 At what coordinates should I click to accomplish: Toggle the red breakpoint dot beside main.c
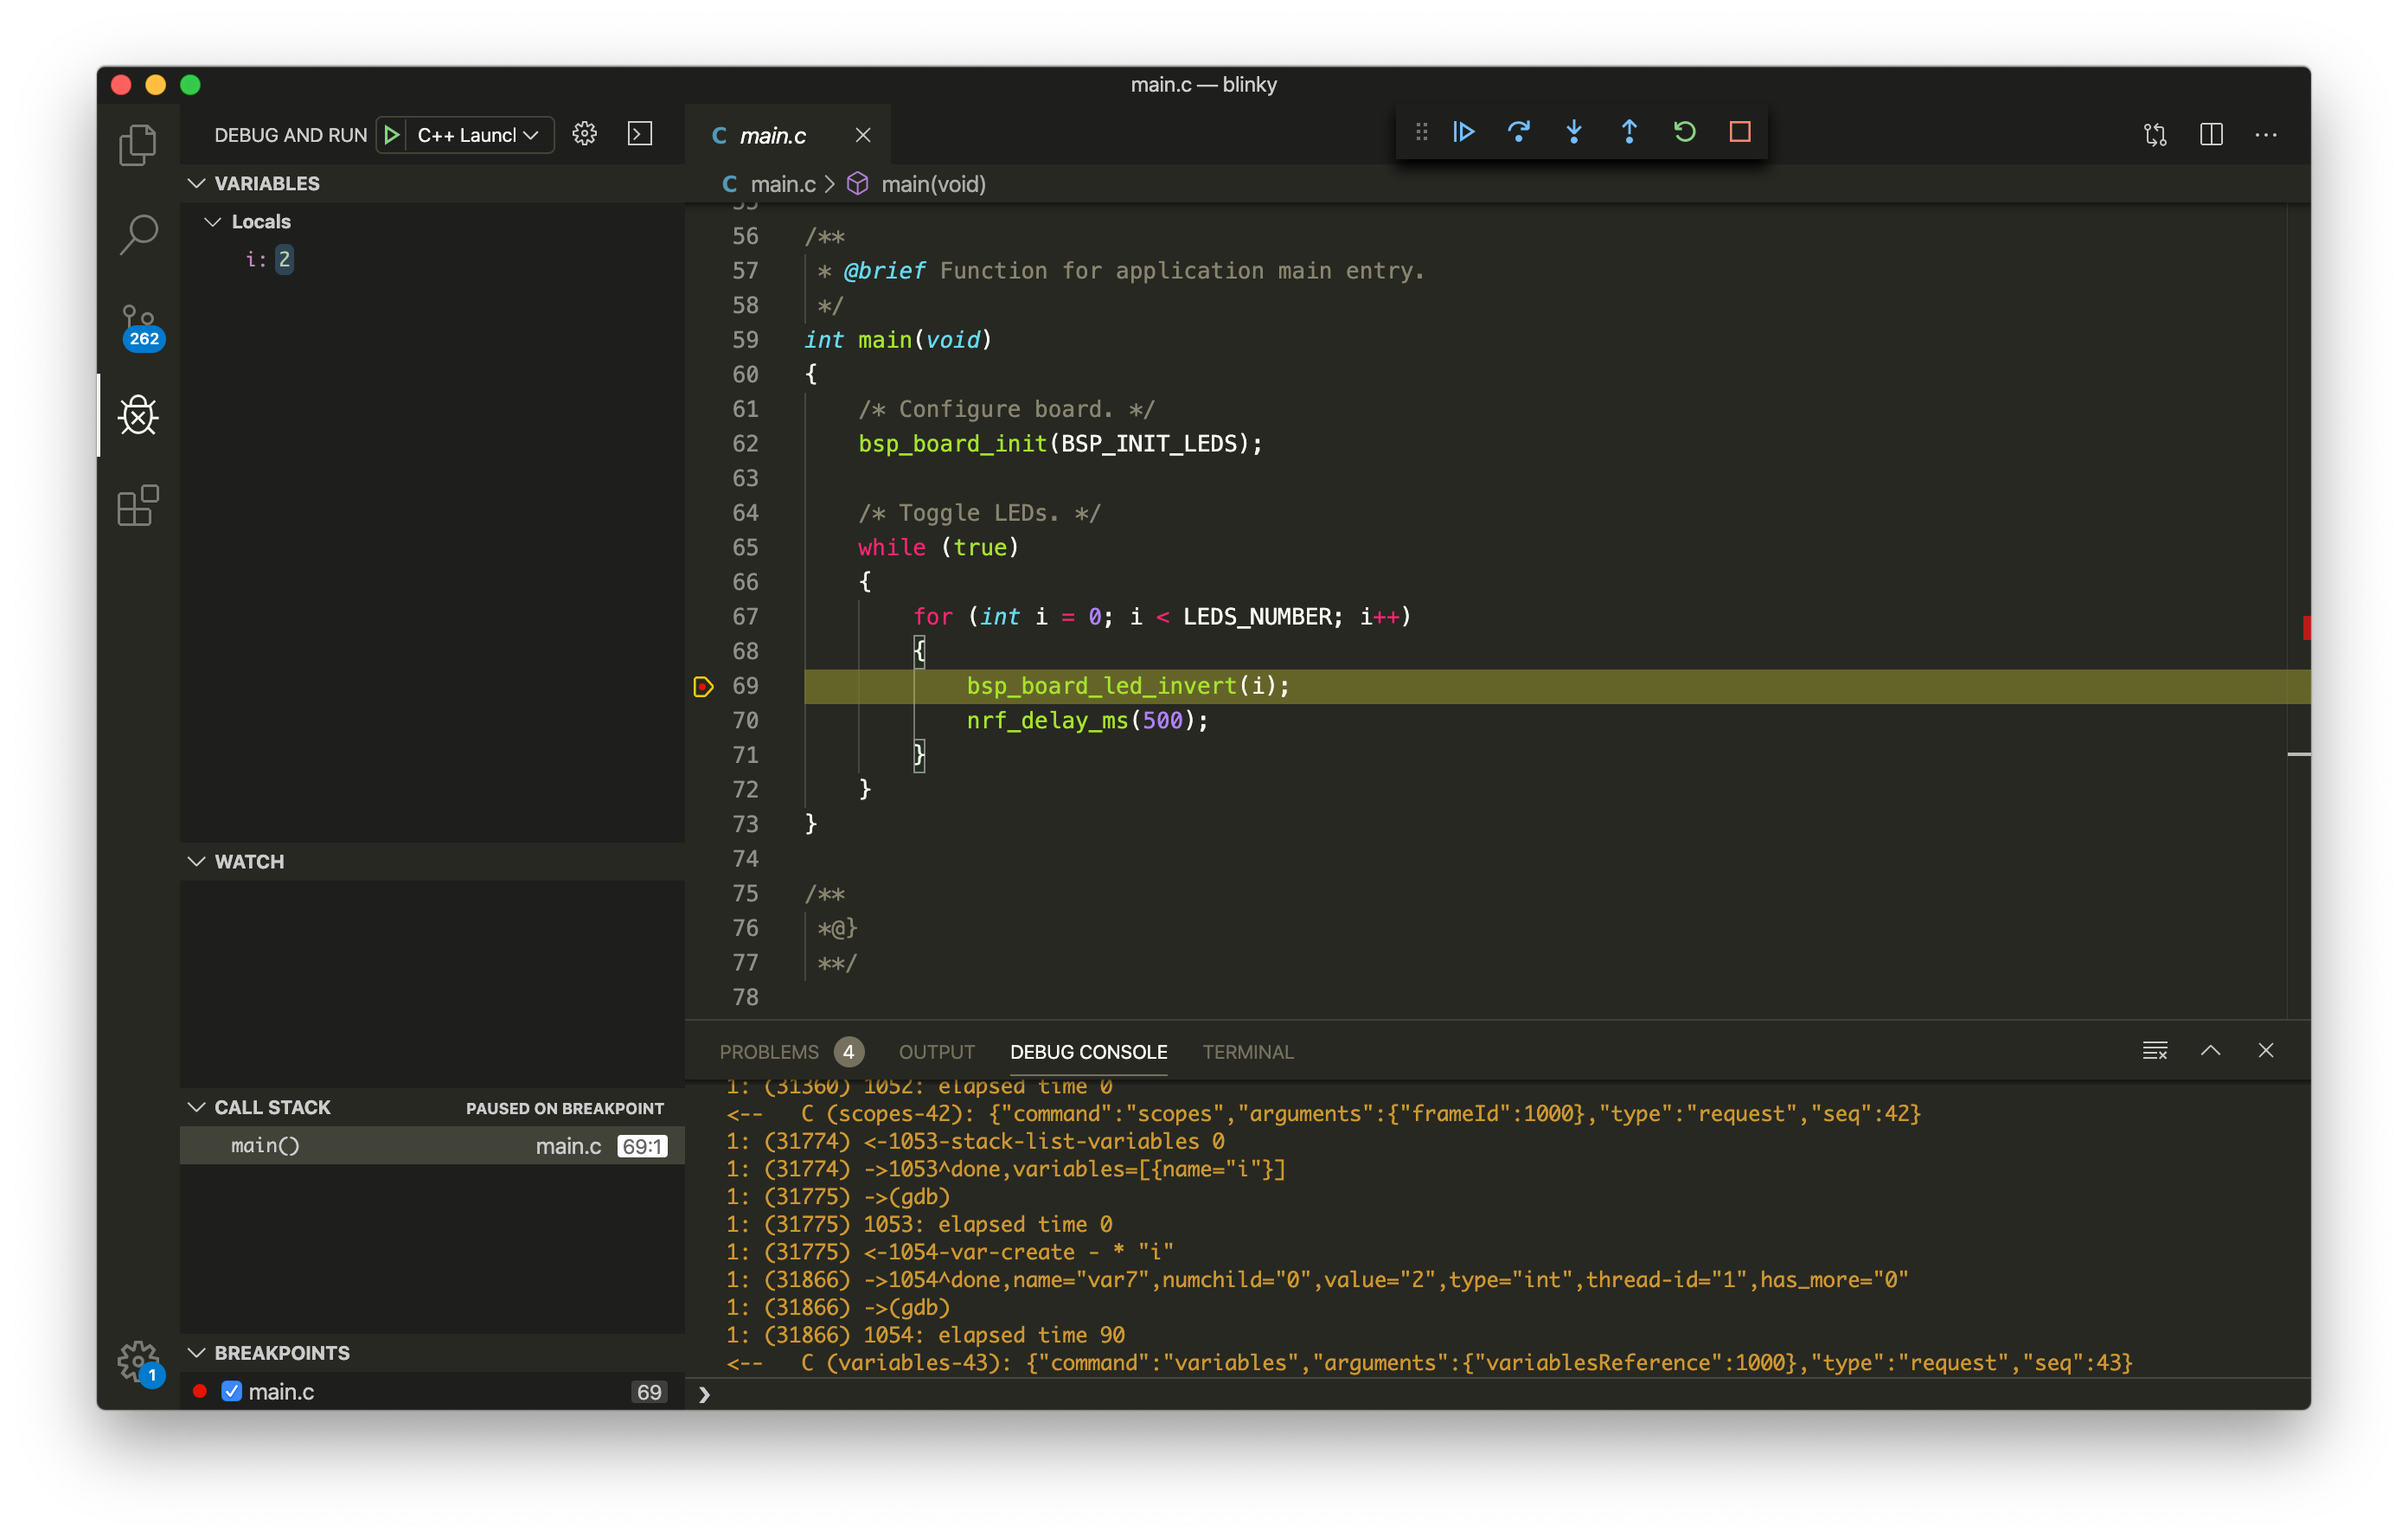click(201, 1391)
